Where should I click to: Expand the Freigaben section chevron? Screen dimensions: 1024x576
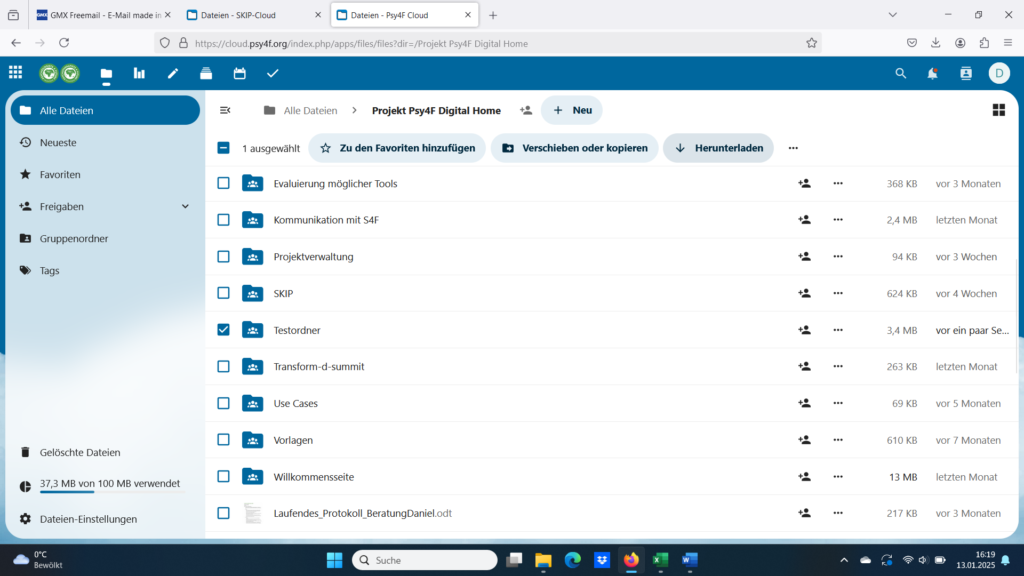(x=185, y=206)
